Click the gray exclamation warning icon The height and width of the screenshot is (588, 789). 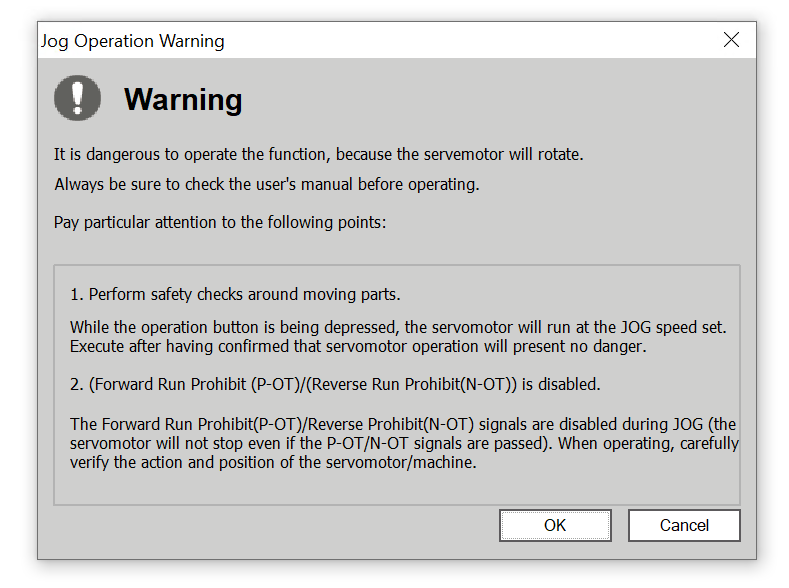[77, 98]
